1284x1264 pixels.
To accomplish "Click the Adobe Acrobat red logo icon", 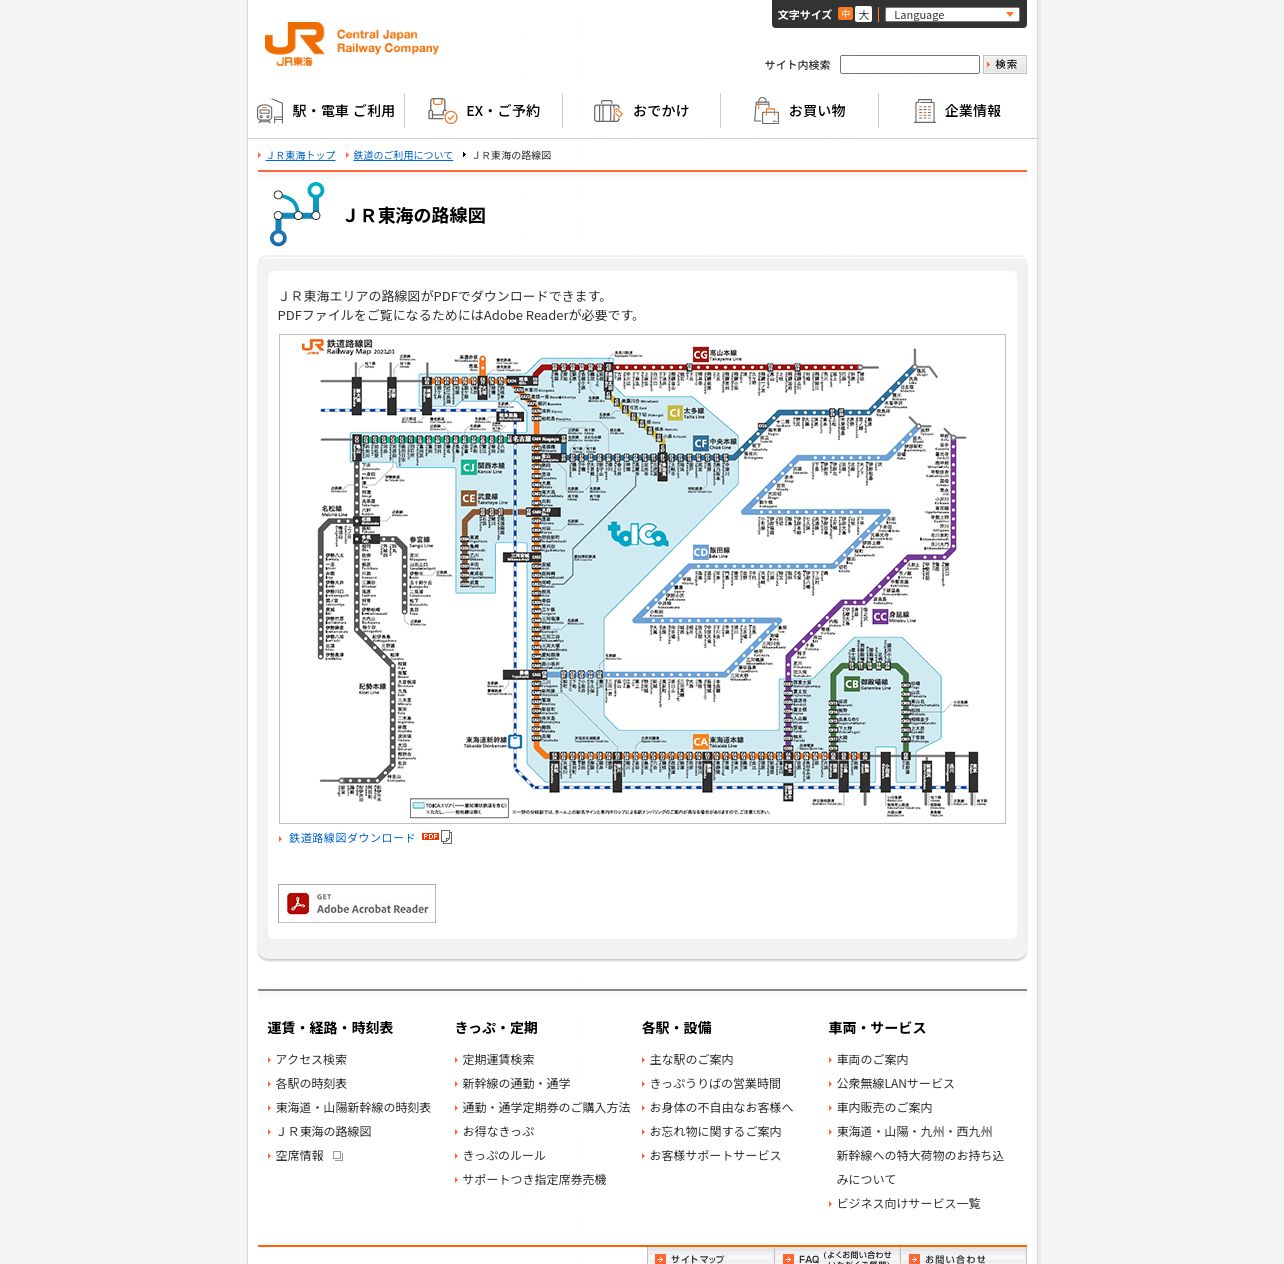I will [x=298, y=904].
